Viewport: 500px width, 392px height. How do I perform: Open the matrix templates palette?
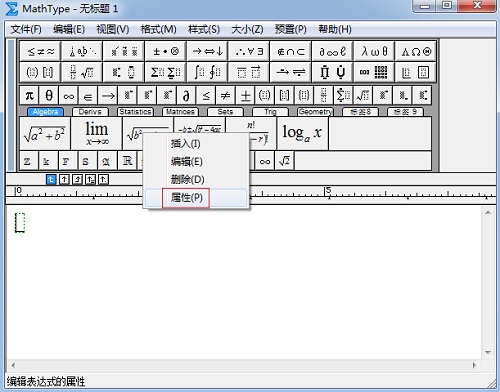coord(374,72)
